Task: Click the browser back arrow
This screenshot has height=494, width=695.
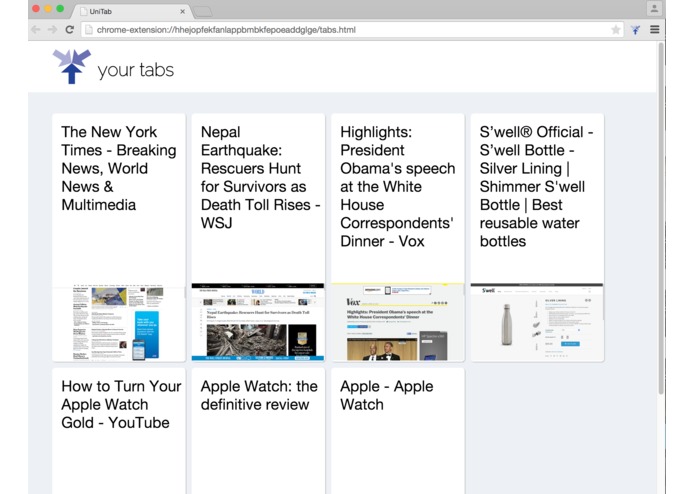Action: point(36,30)
